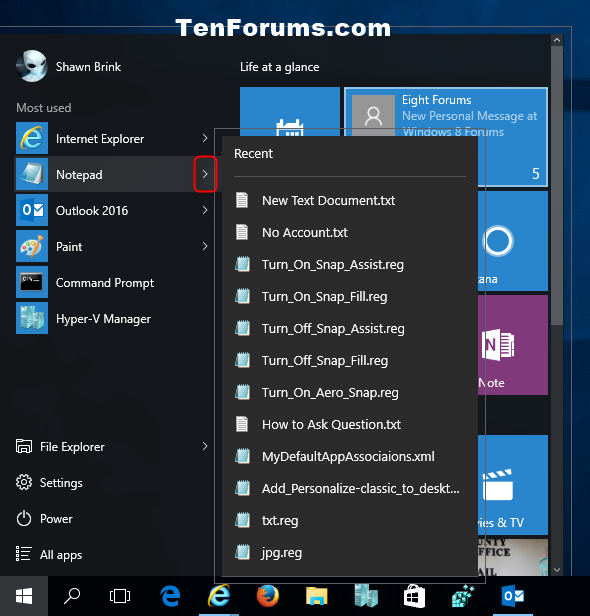Click the Shawn Brink user avatar
The width and height of the screenshot is (590, 616).
tap(32, 66)
